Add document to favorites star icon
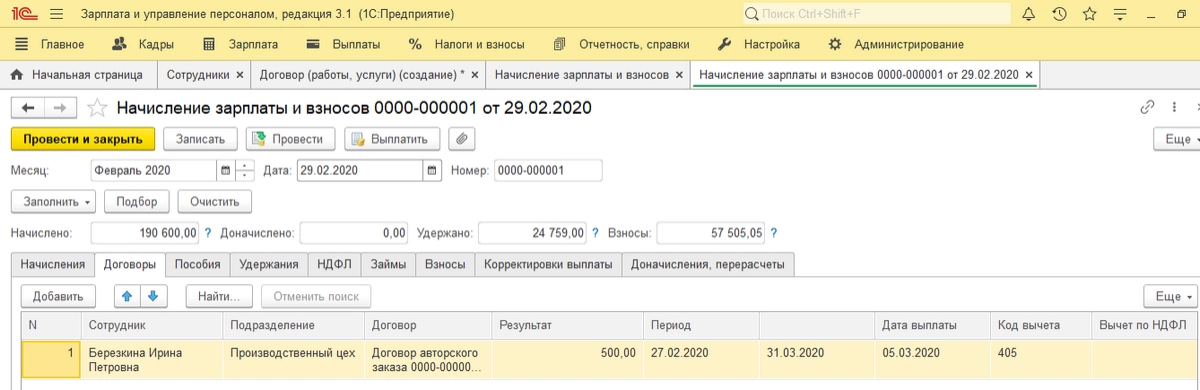The image size is (1200, 390). click(97, 108)
